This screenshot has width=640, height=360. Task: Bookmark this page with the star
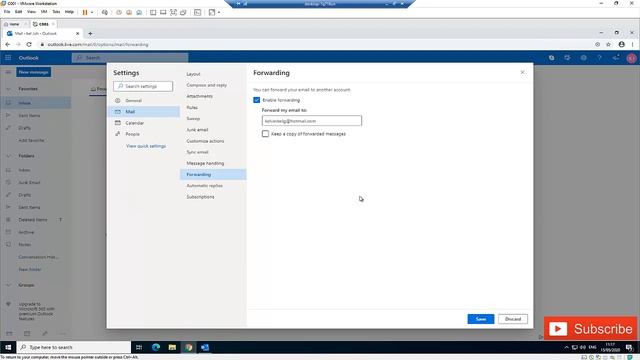tap(609, 44)
